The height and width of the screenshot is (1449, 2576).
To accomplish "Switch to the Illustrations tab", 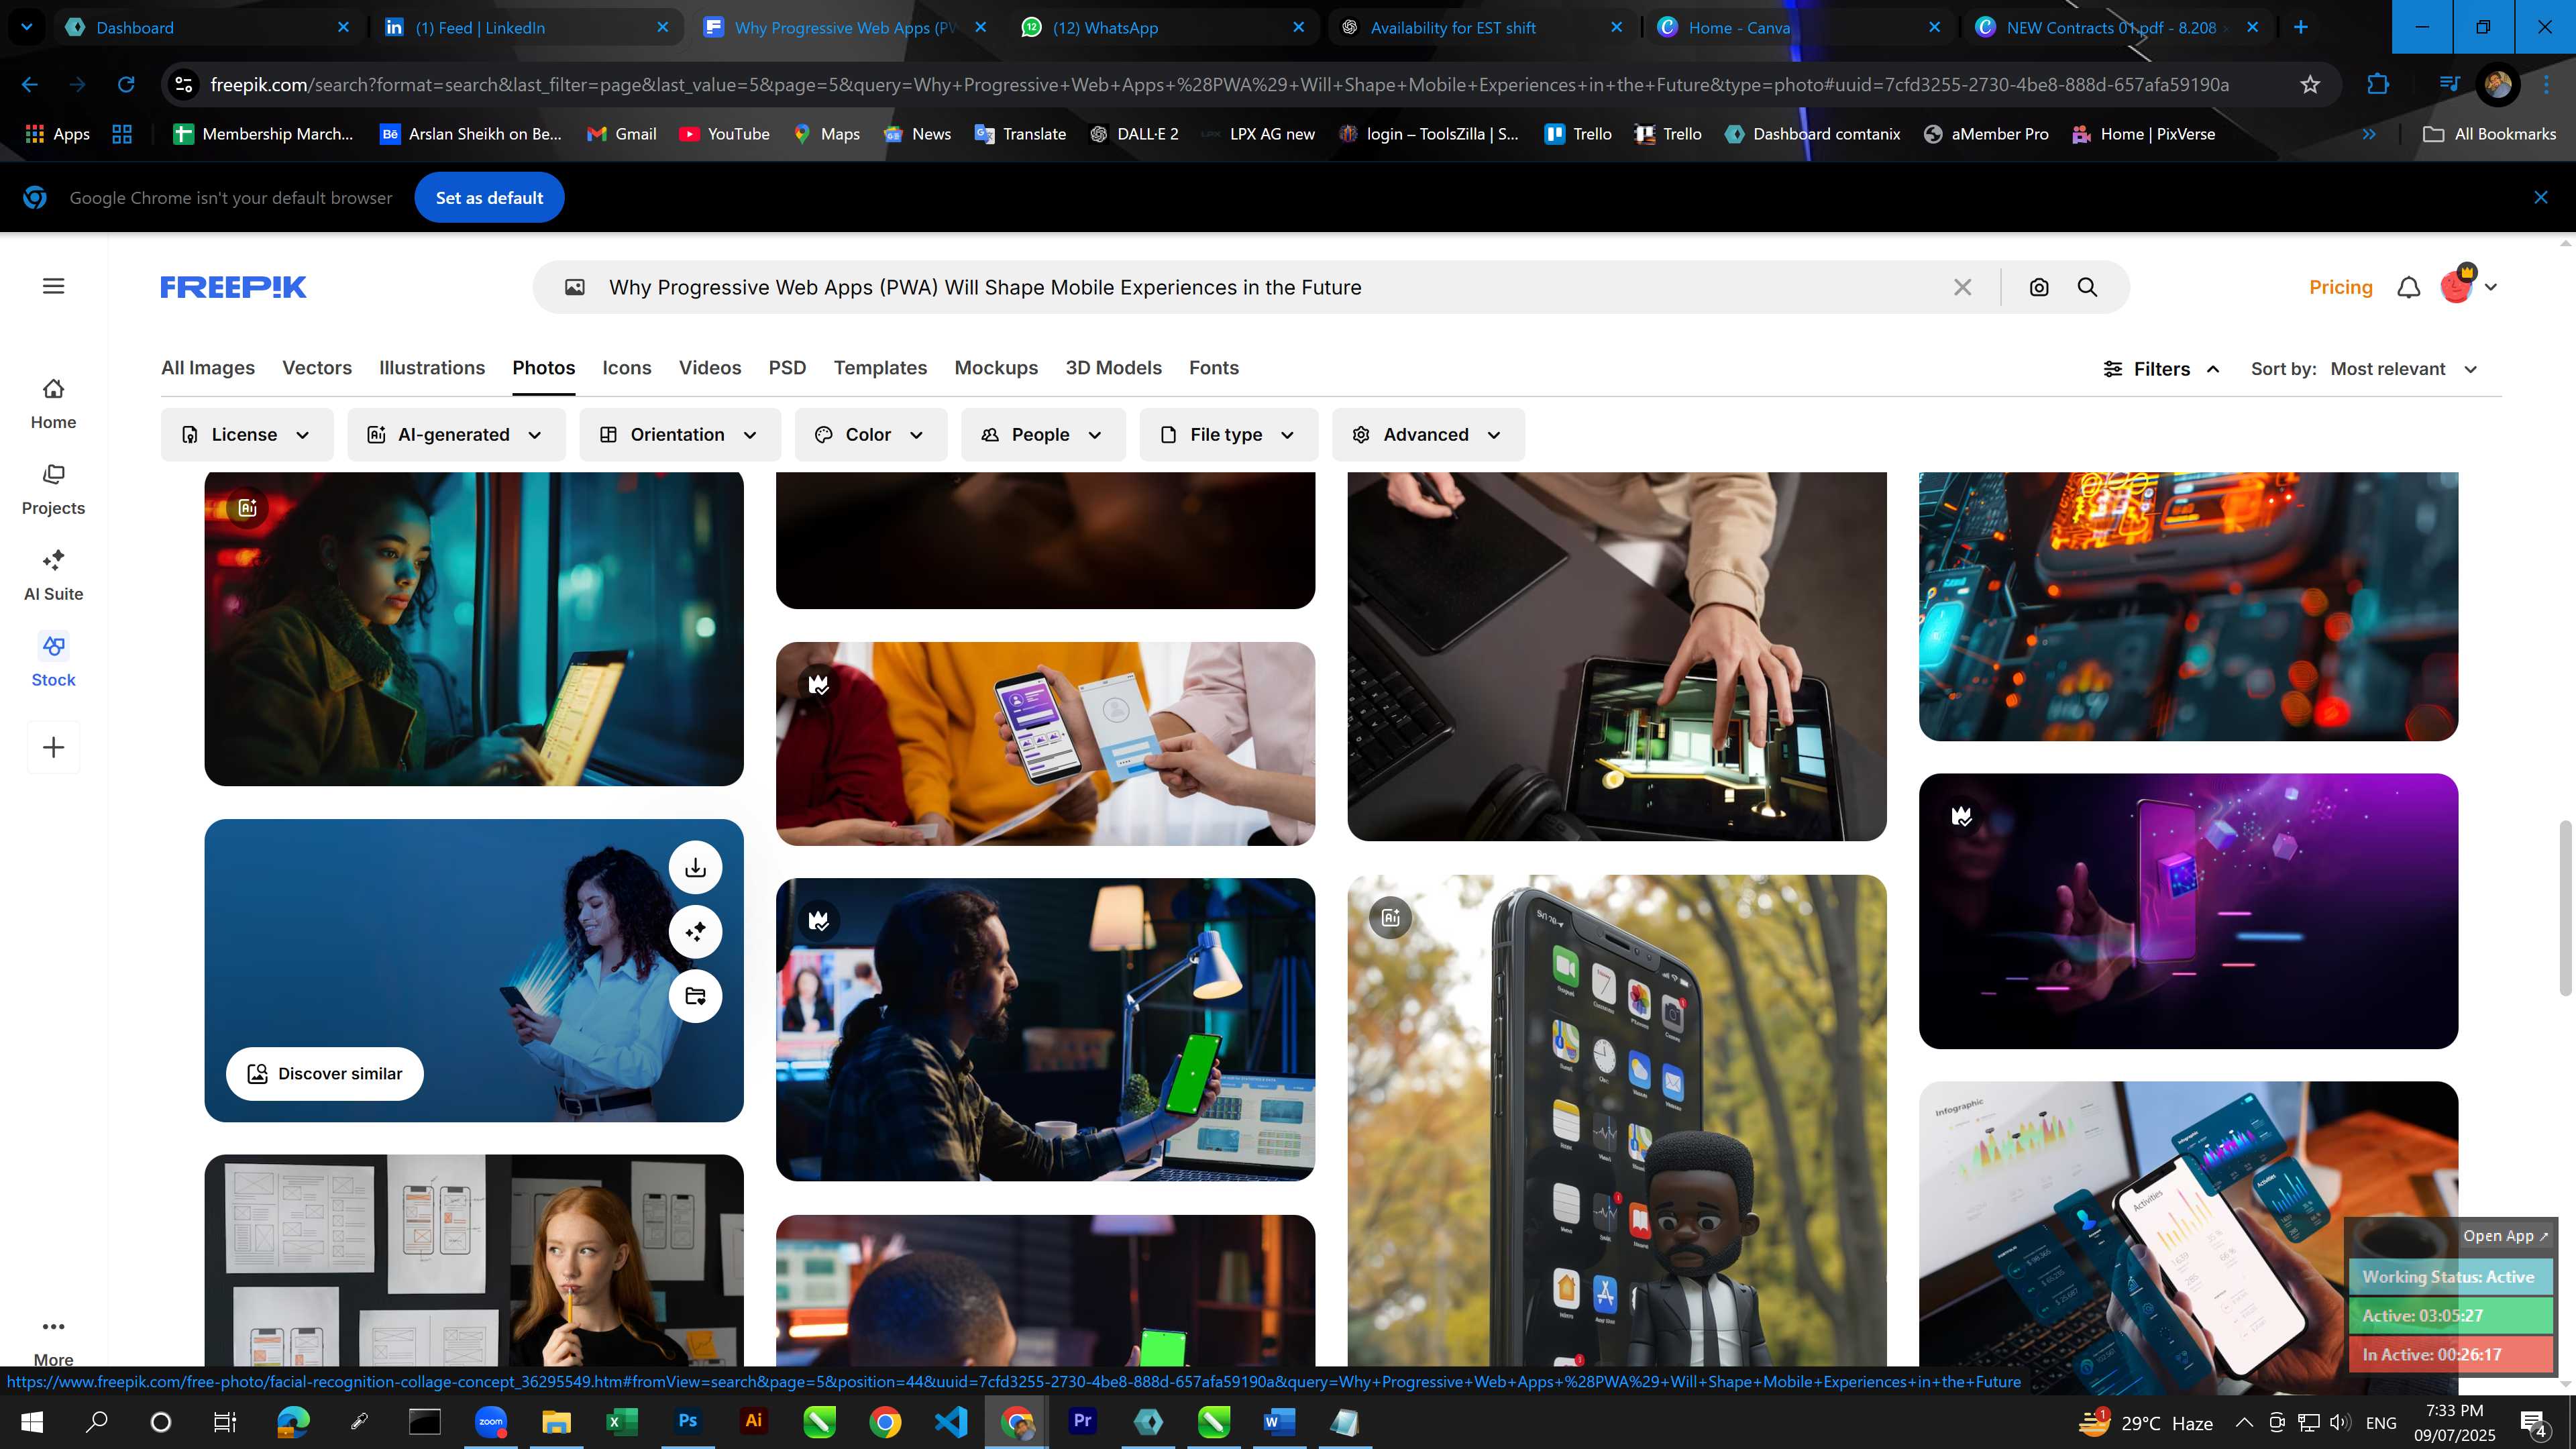I will 432,367.
